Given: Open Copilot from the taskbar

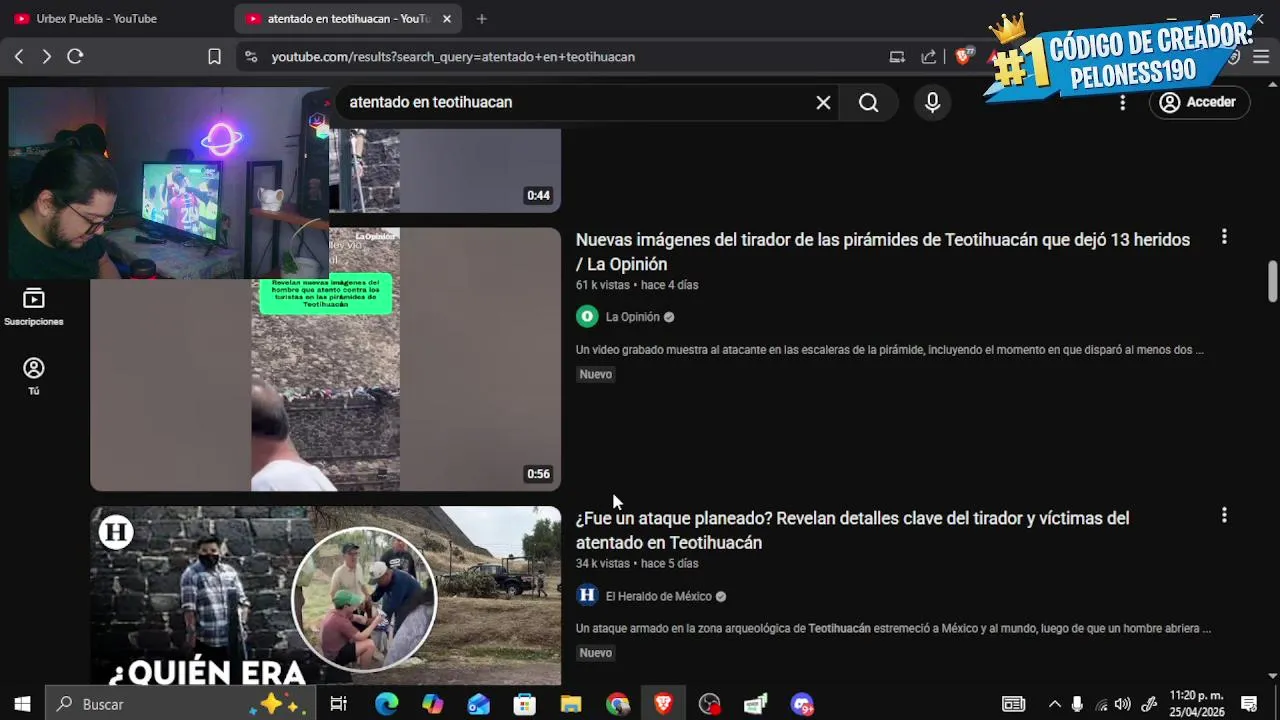Looking at the screenshot, I should tap(432, 704).
